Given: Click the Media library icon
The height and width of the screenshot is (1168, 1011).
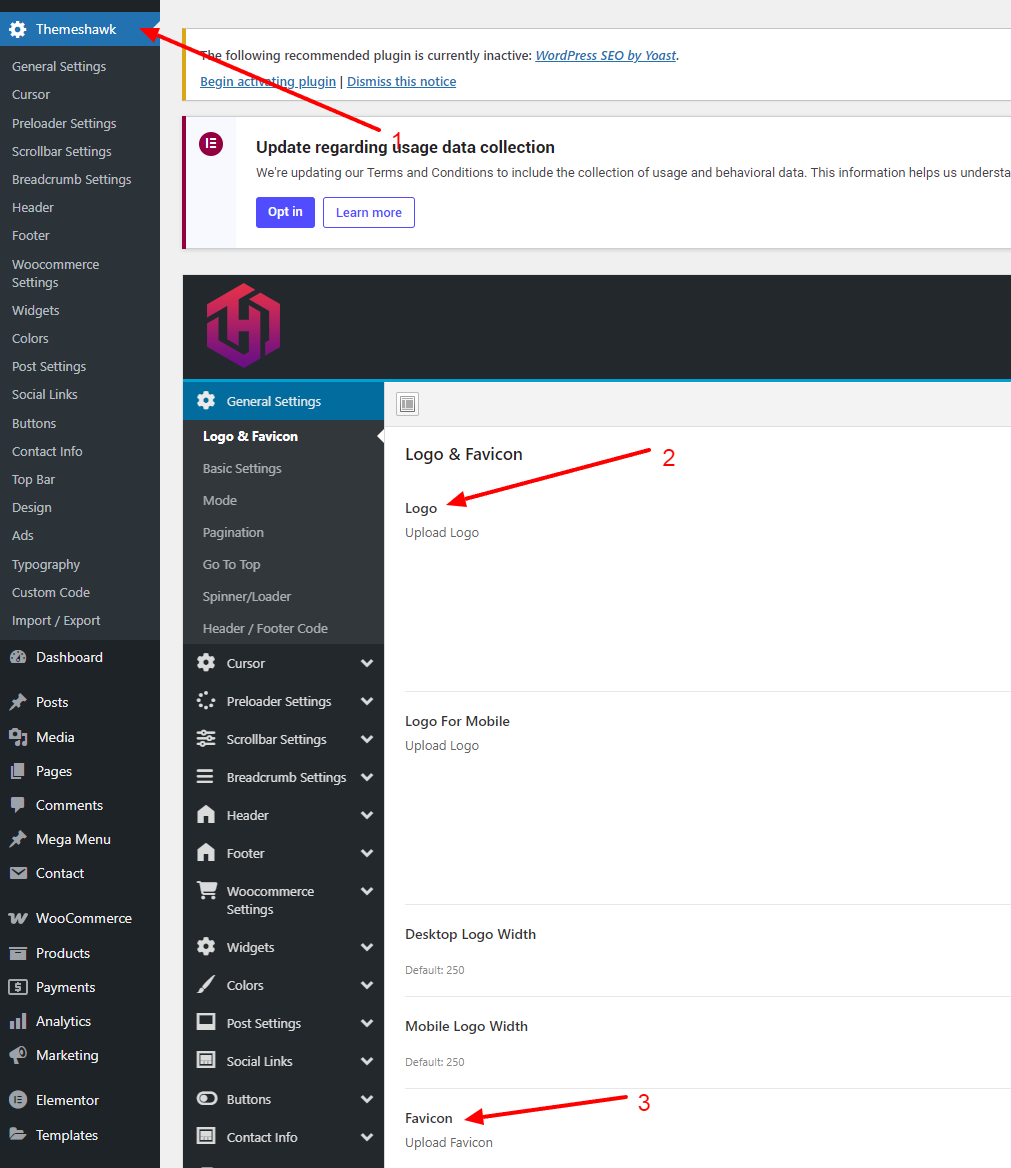Looking at the screenshot, I should click(17, 737).
